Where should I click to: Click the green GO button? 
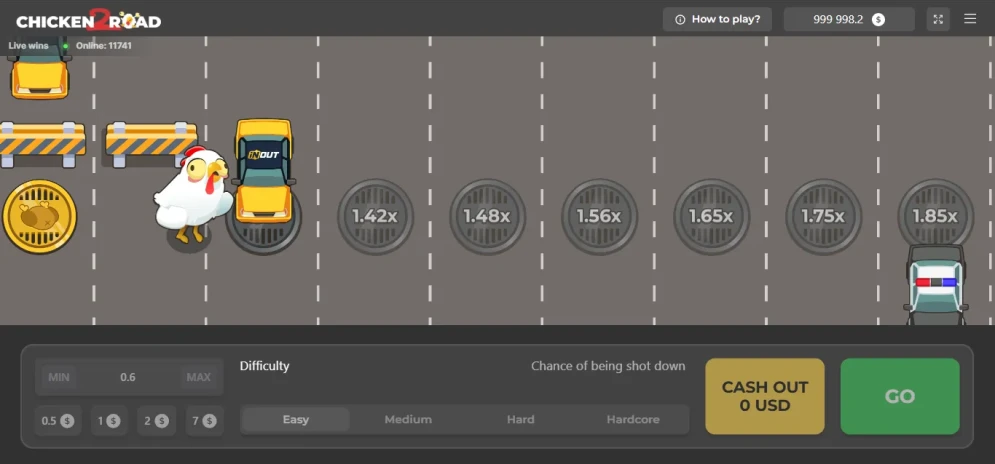[900, 396]
